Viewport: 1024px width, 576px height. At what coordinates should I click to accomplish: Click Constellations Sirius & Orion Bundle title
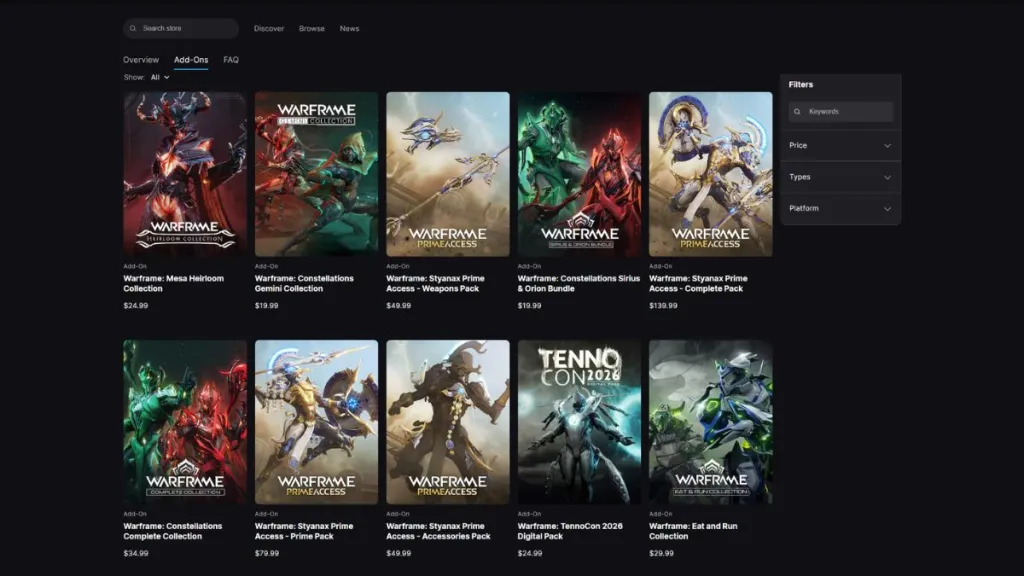point(579,283)
